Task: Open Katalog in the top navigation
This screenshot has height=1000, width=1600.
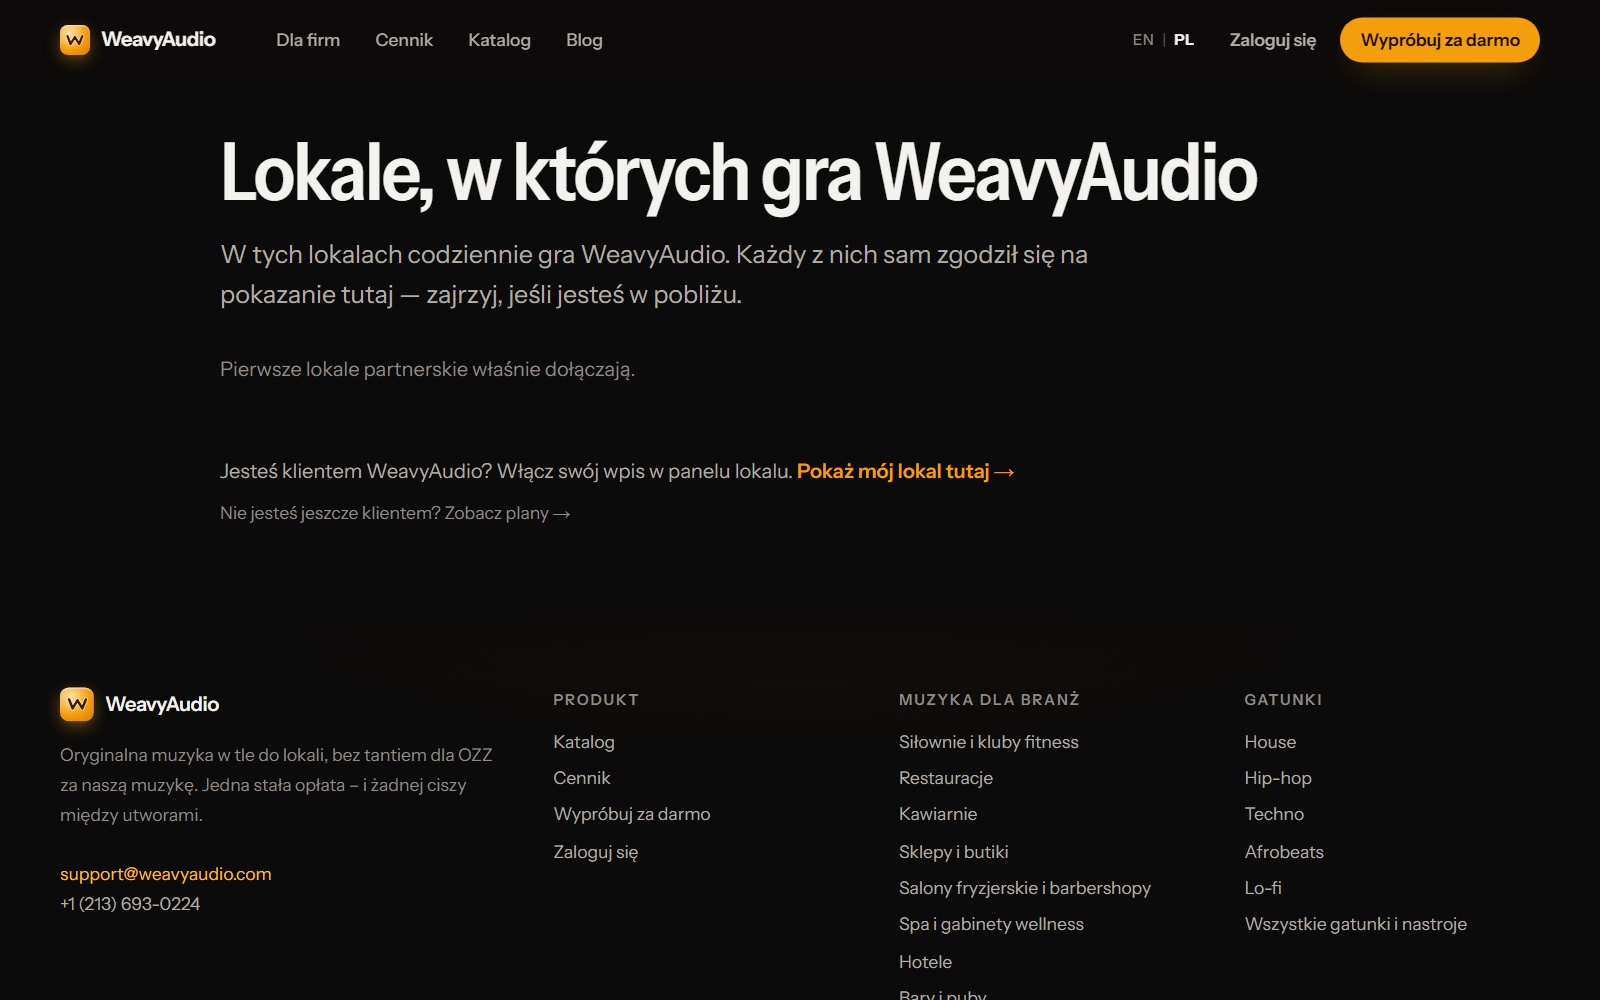Action: (499, 40)
